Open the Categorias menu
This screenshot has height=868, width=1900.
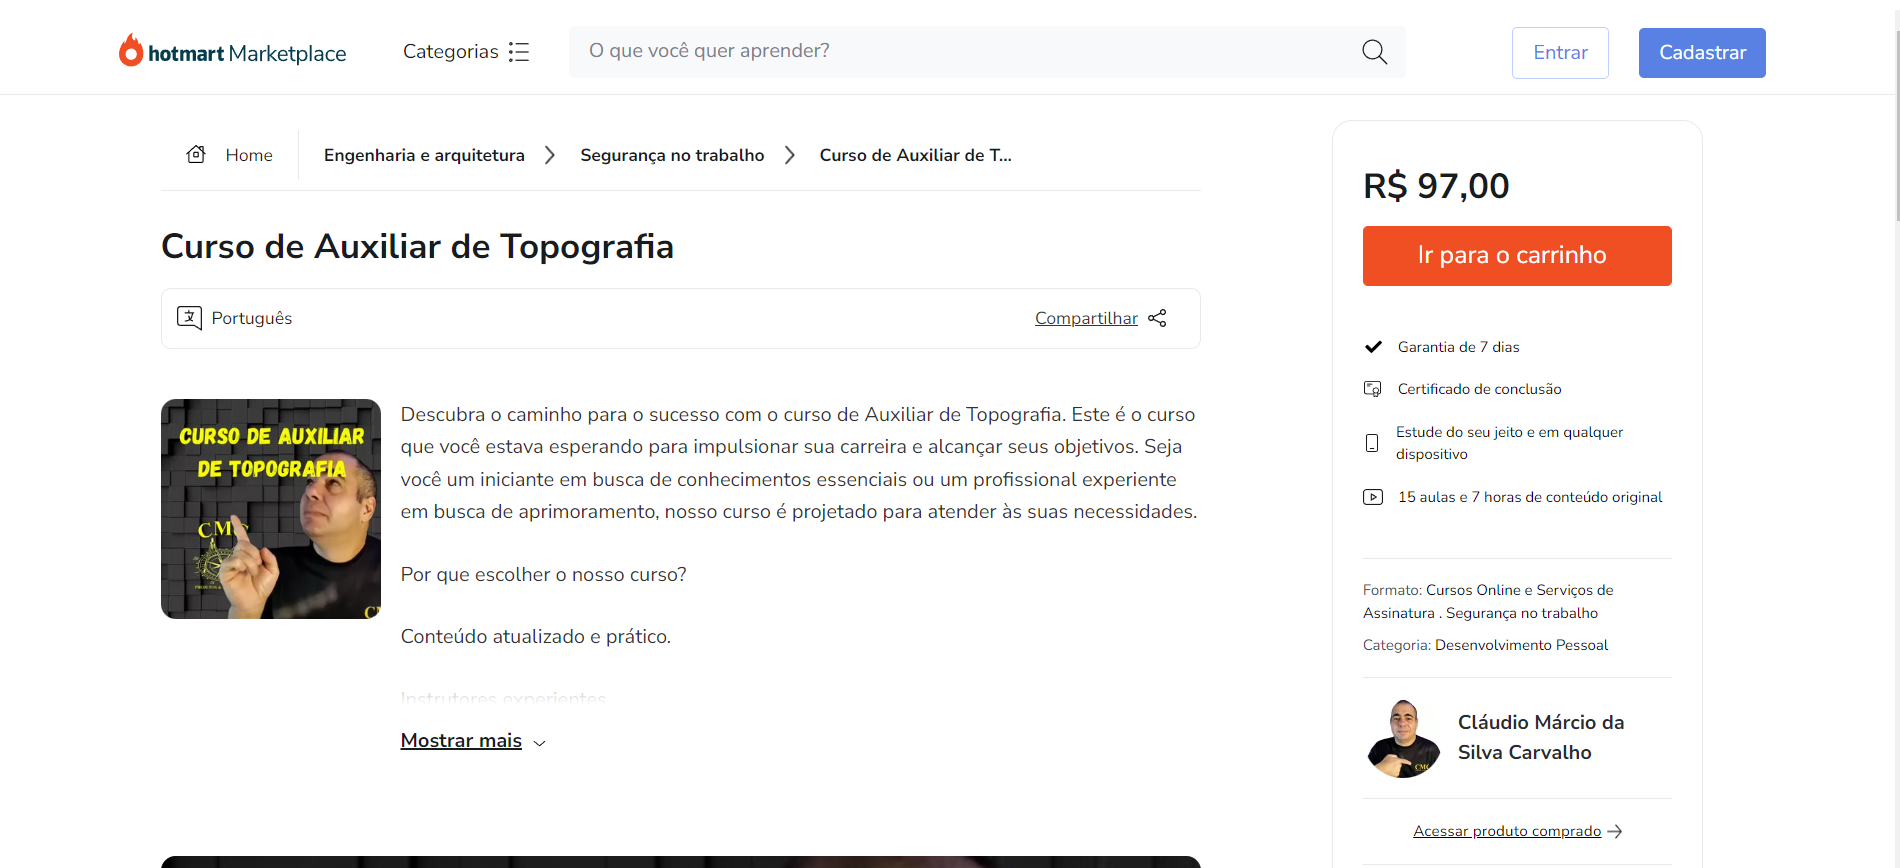tap(466, 52)
